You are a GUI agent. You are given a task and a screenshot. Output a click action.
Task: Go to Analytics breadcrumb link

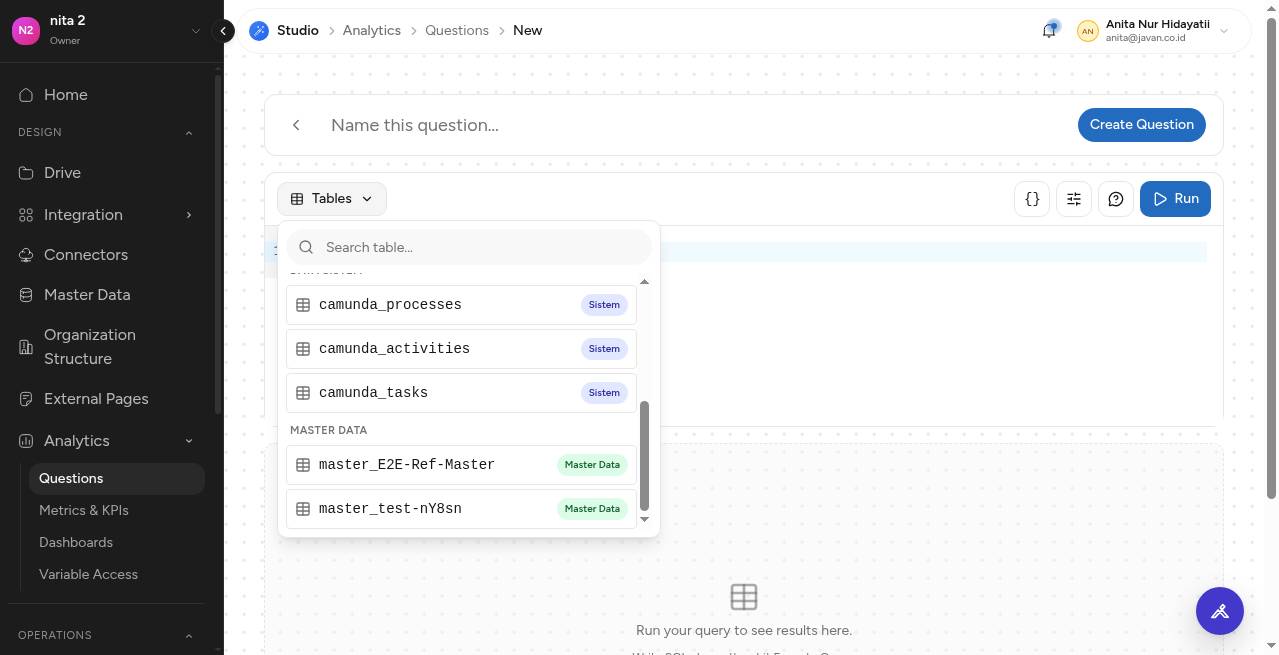point(372,31)
